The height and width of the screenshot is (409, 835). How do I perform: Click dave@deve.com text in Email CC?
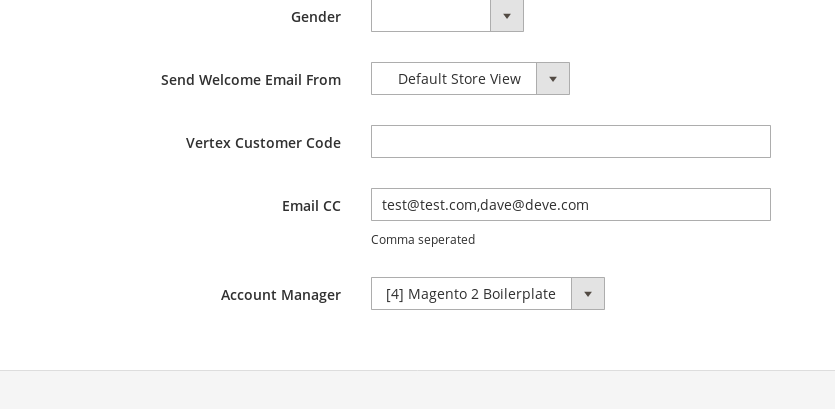point(534,205)
